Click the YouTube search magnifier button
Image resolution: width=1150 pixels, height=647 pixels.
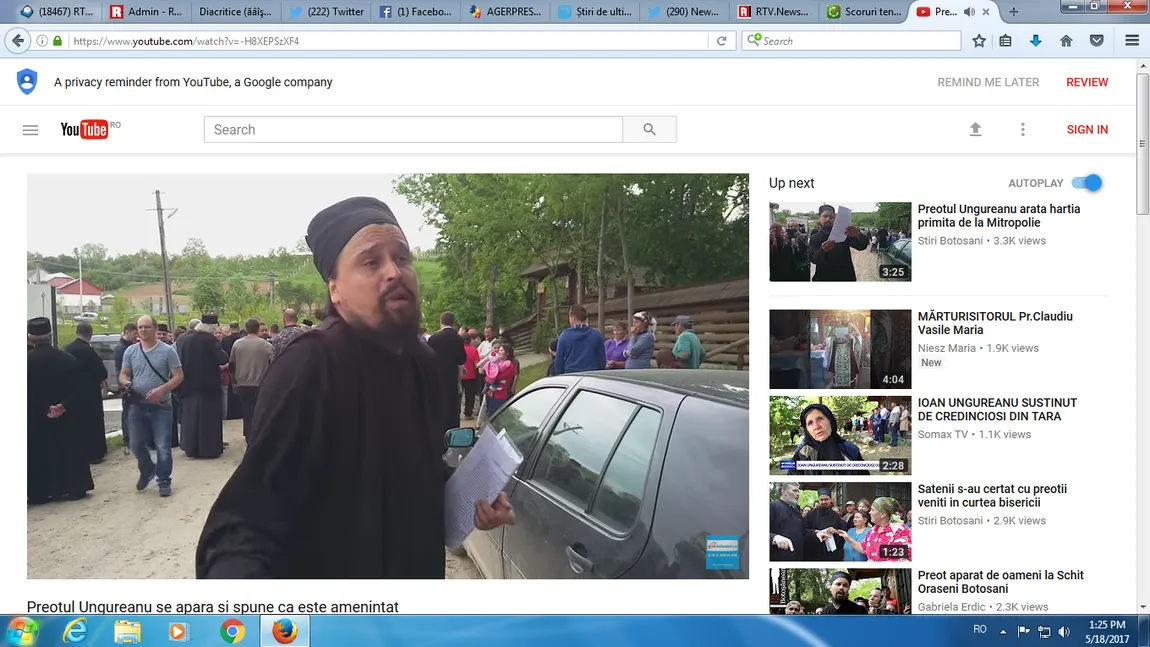649,130
